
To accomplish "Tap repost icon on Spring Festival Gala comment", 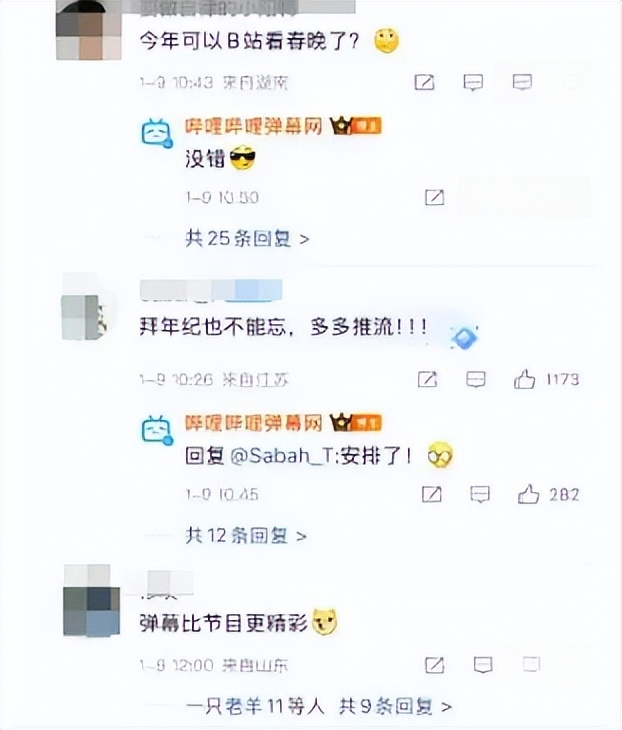I will pyautogui.click(x=424, y=82).
